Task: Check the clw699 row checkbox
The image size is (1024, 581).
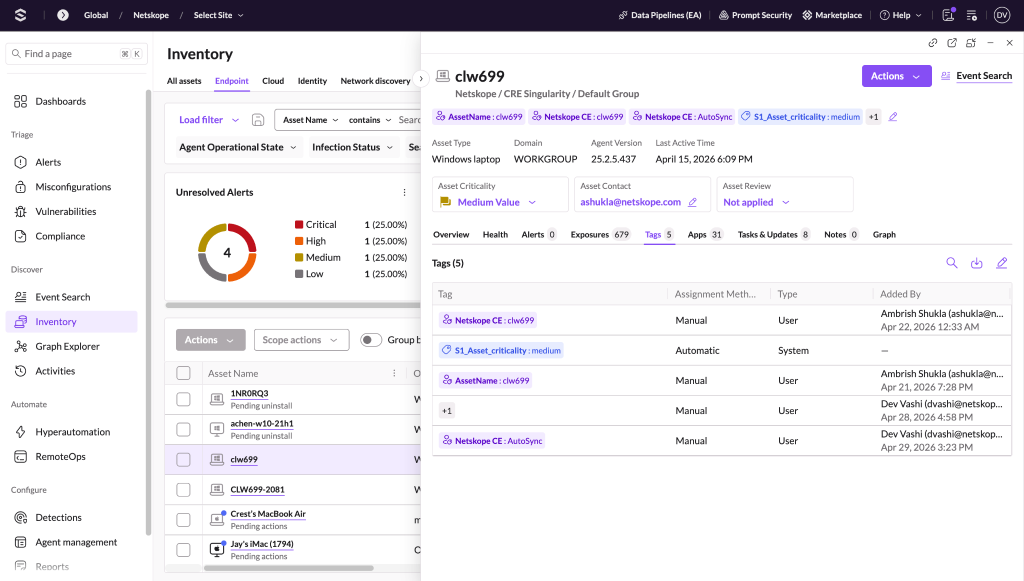Action: pyautogui.click(x=184, y=460)
